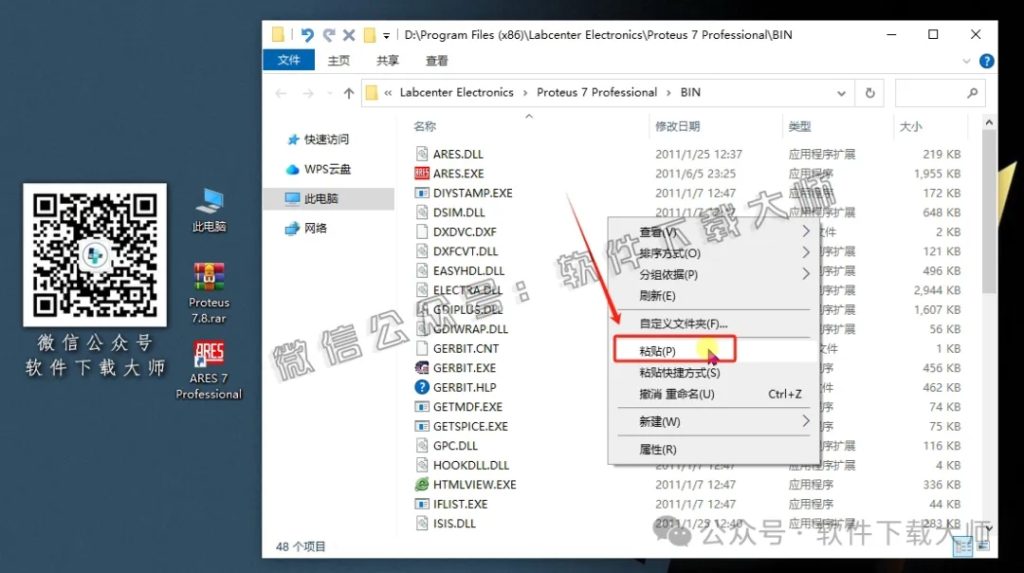Choose 刷新(E) in the context menu
Screen dimensions: 1024x573
point(714,296)
